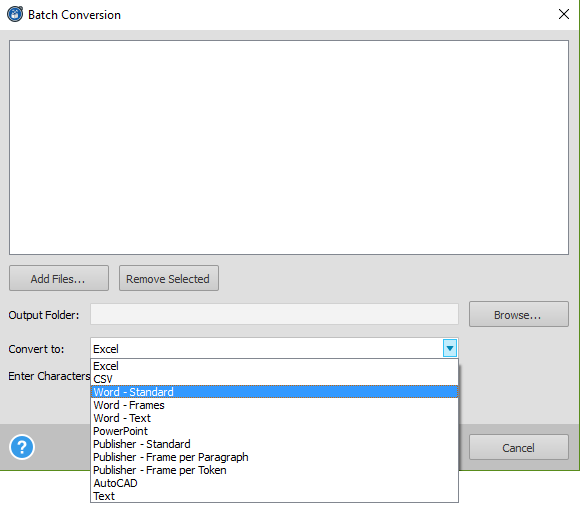This screenshot has width=580, height=511.
Task: Click the blue help question mark icon
Action: coord(22,447)
